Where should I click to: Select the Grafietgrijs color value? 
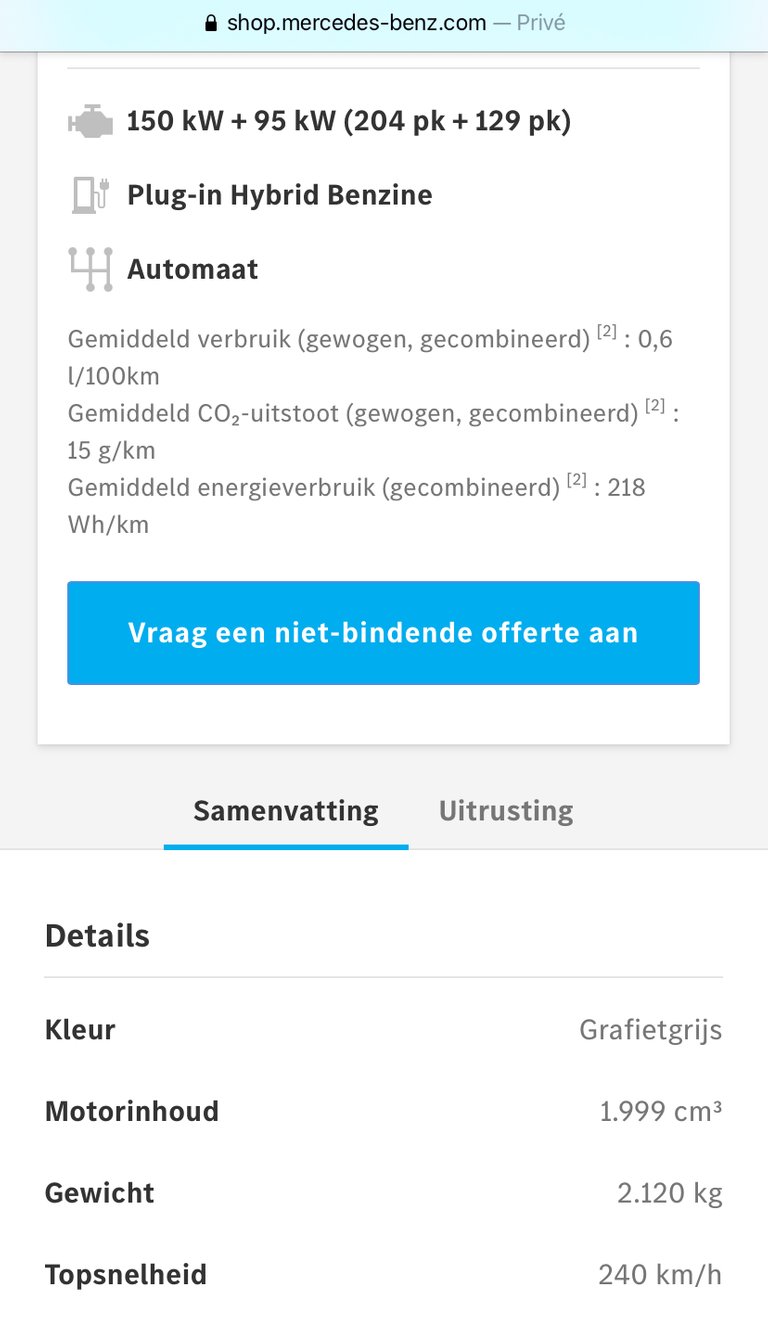(650, 1030)
